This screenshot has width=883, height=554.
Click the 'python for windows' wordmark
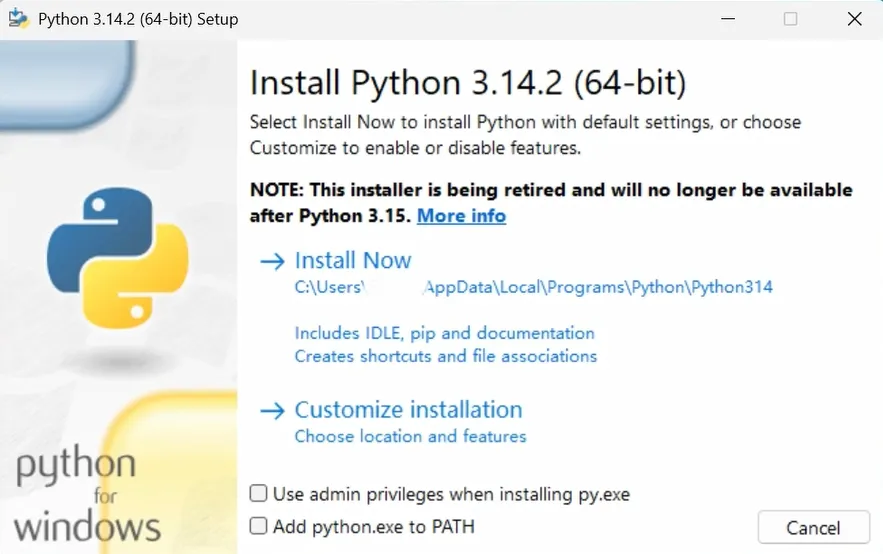87,495
